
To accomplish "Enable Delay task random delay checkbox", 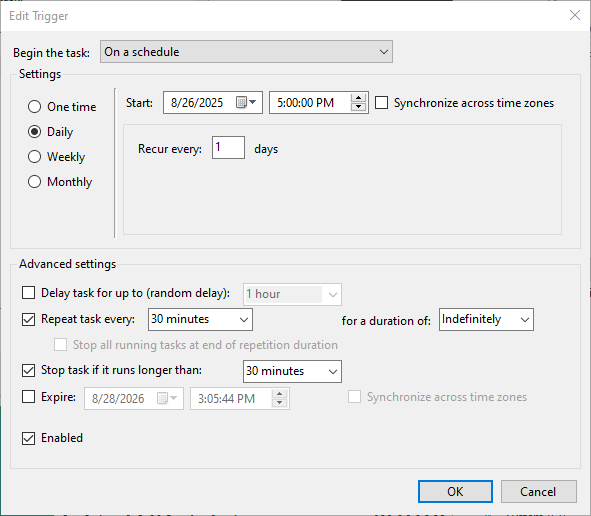I will point(29,292).
